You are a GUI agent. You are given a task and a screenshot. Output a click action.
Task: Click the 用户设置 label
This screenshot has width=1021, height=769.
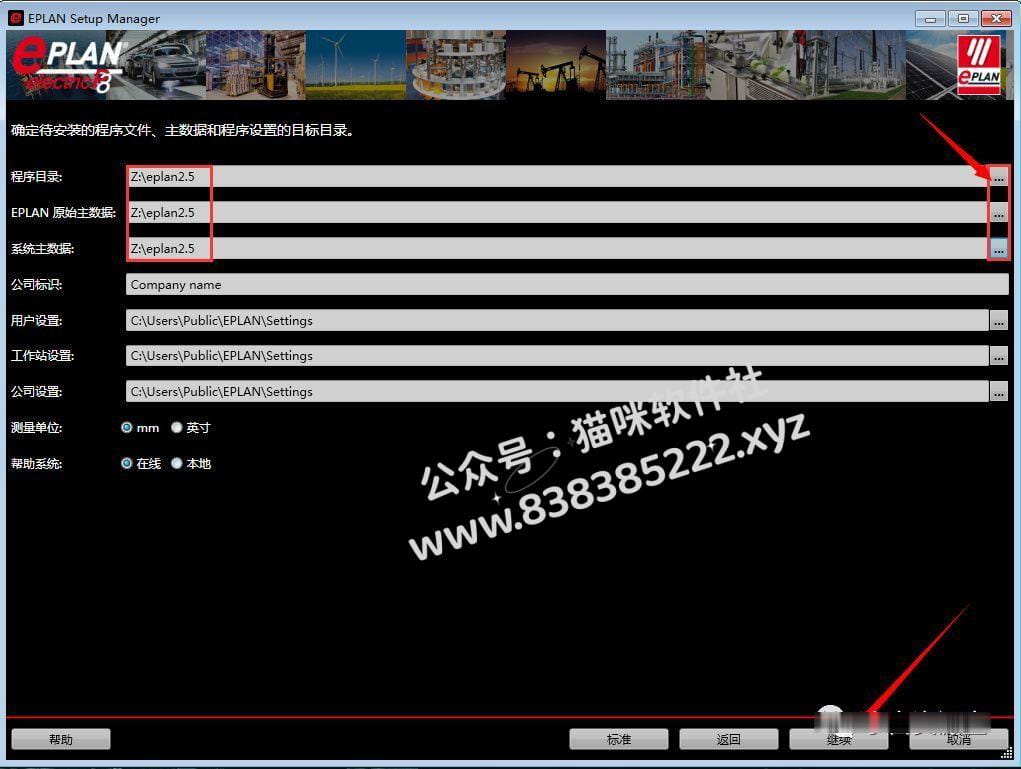(36, 320)
